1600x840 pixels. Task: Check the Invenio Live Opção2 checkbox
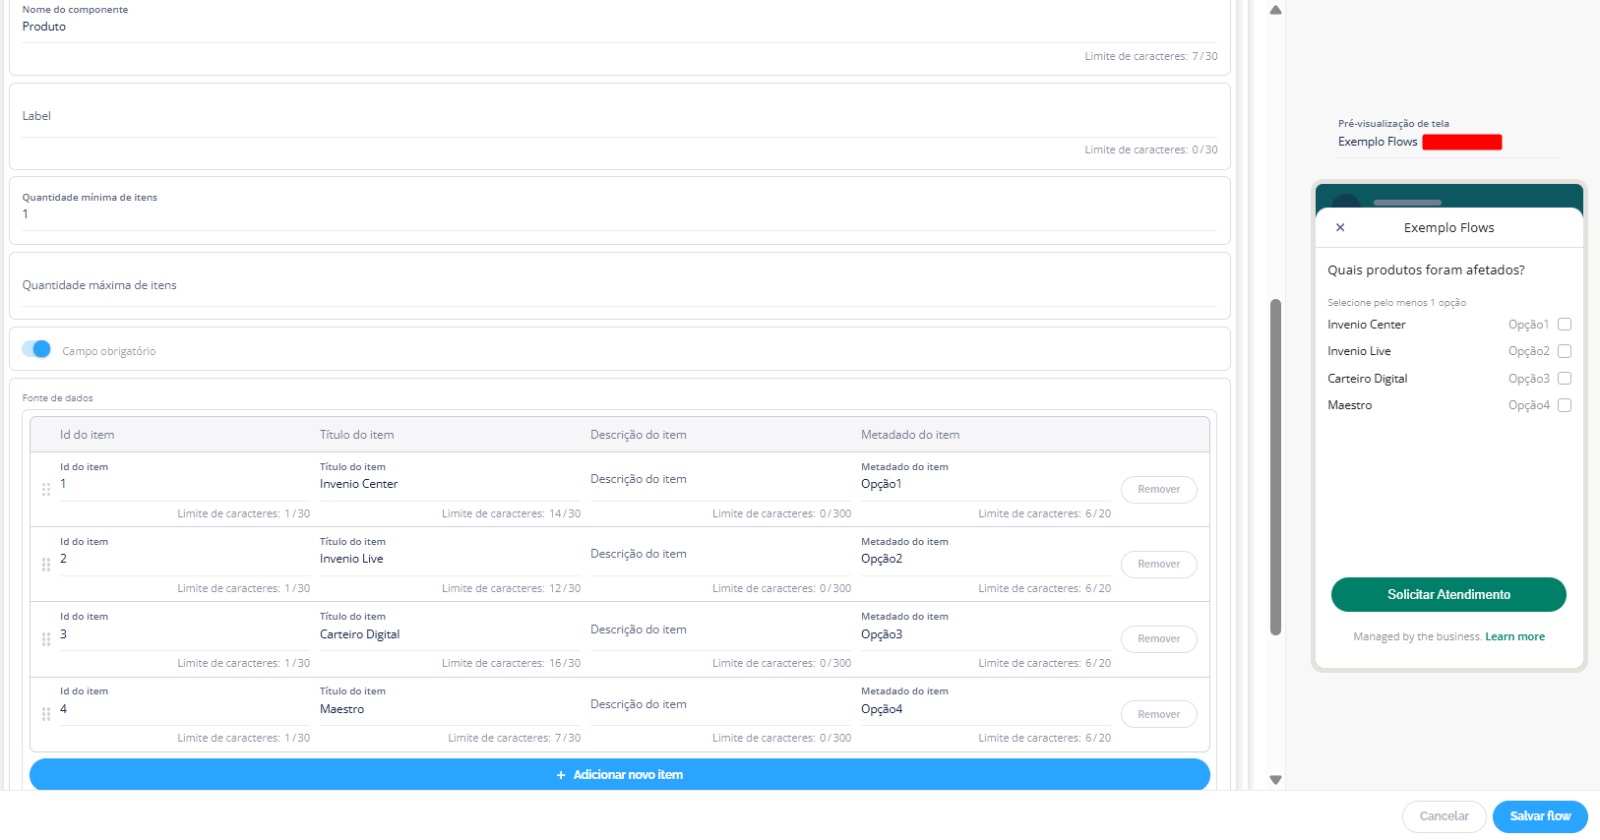coord(1564,351)
